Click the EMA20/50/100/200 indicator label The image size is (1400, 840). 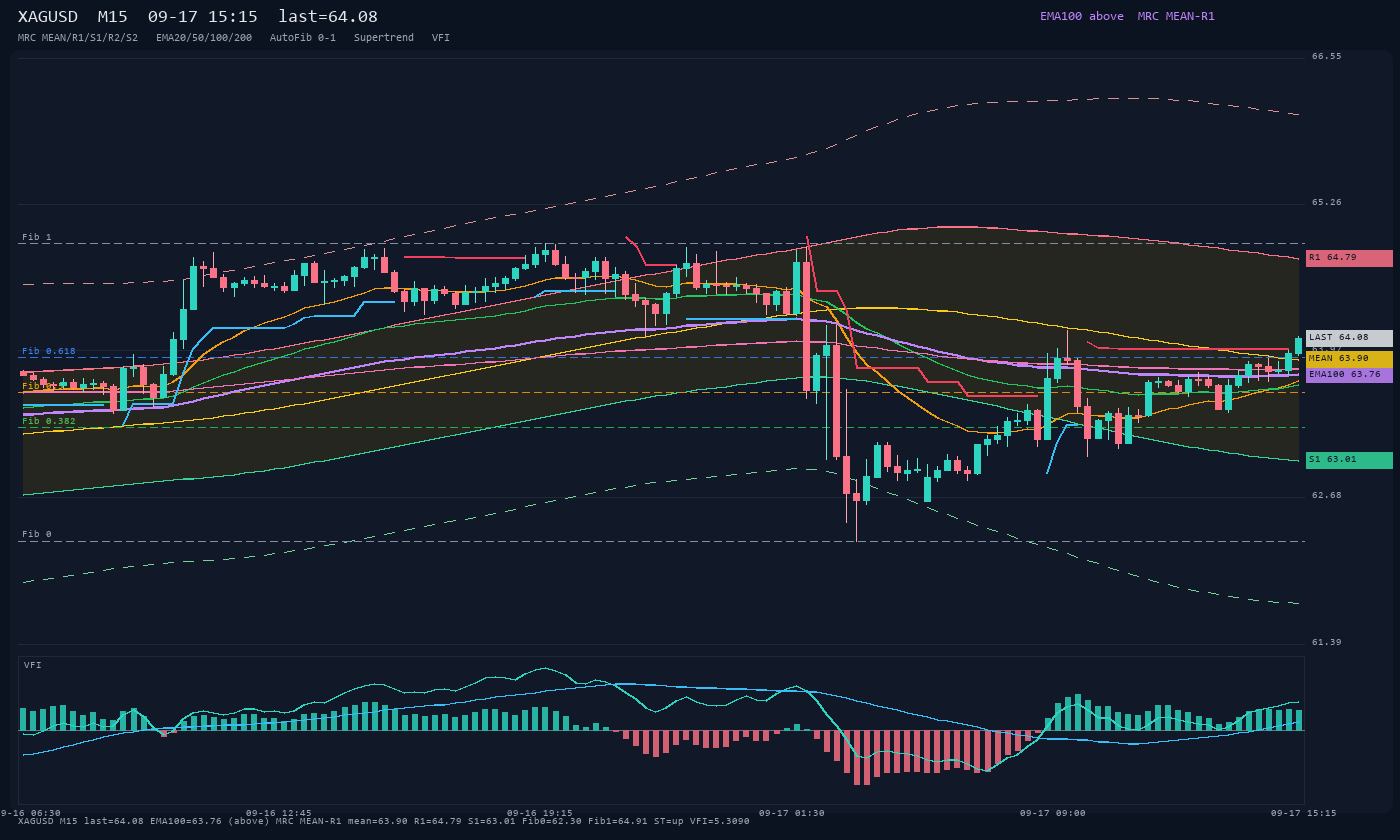204,38
